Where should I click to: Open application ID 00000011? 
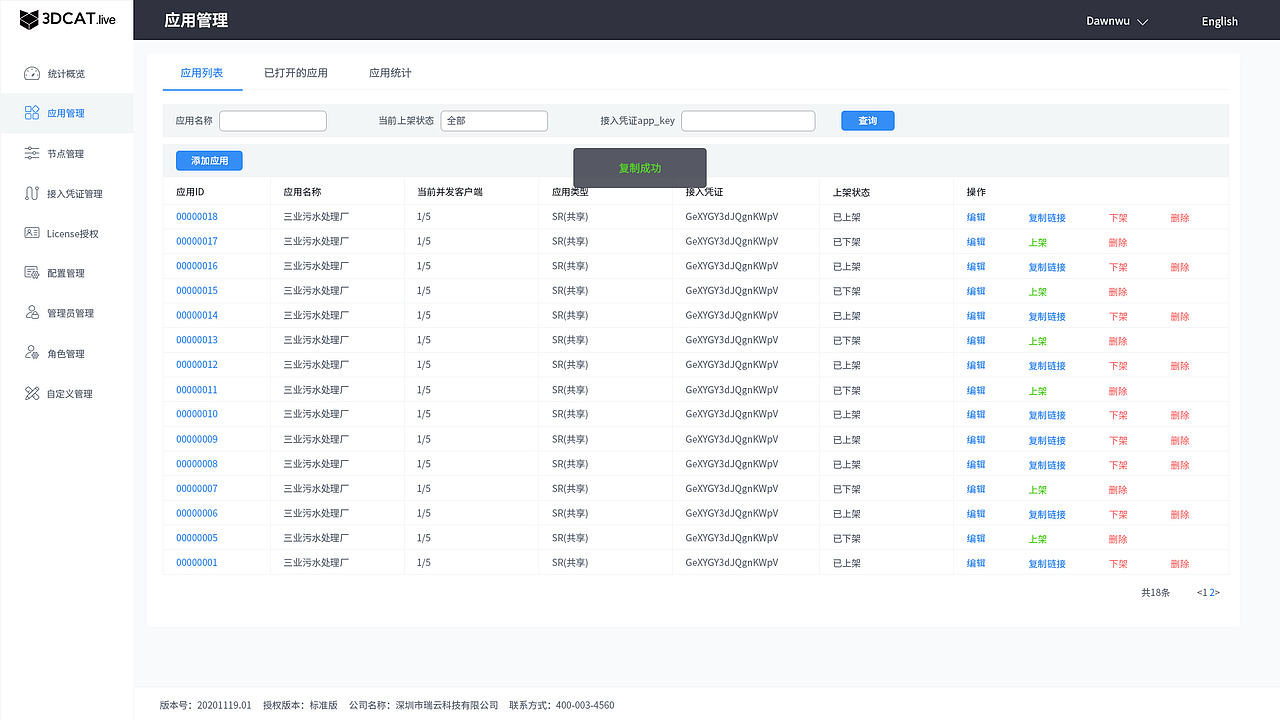click(197, 390)
